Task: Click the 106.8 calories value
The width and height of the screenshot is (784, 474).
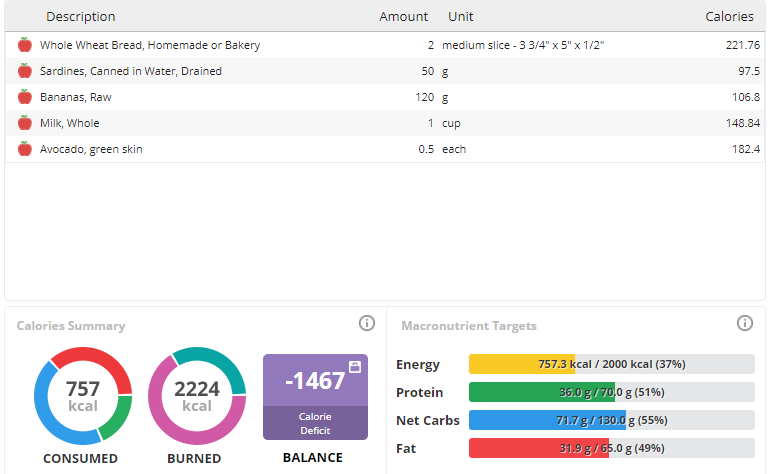Action: [x=746, y=97]
